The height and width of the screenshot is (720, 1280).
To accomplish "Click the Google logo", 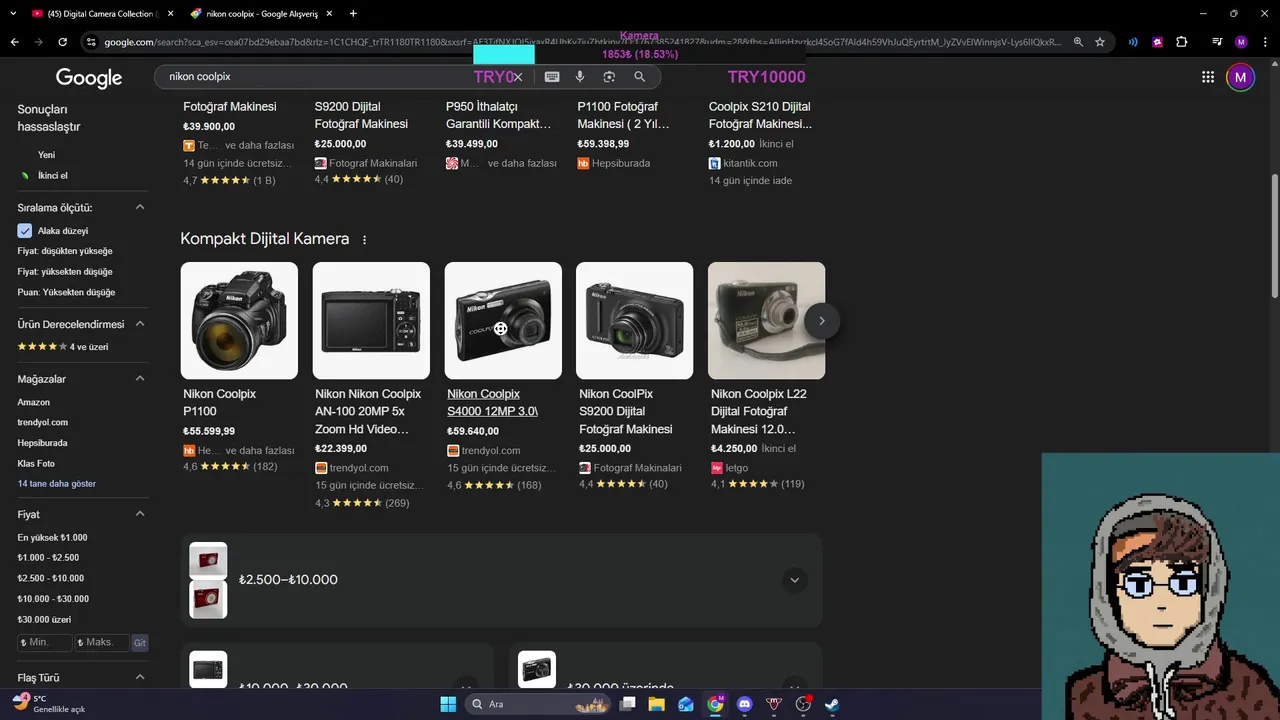I will click(x=89, y=78).
